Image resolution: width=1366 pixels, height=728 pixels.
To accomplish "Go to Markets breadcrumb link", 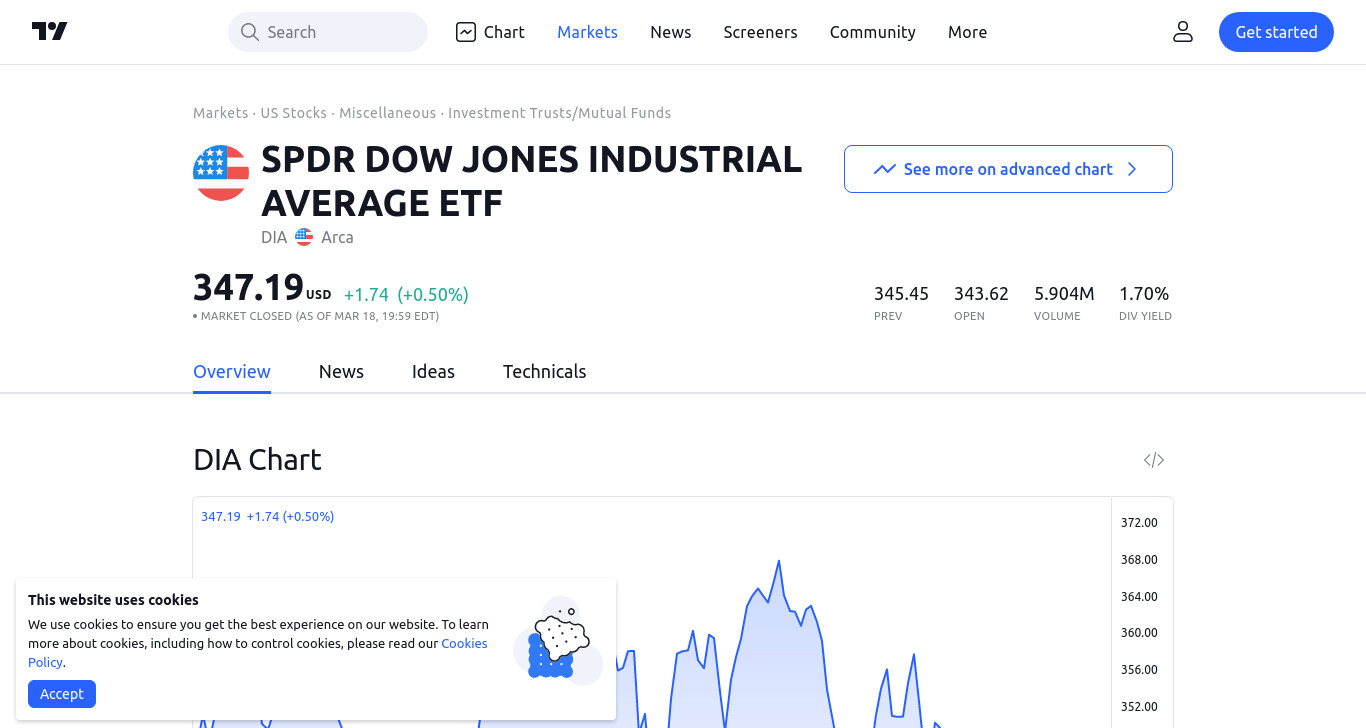I will tap(220, 113).
